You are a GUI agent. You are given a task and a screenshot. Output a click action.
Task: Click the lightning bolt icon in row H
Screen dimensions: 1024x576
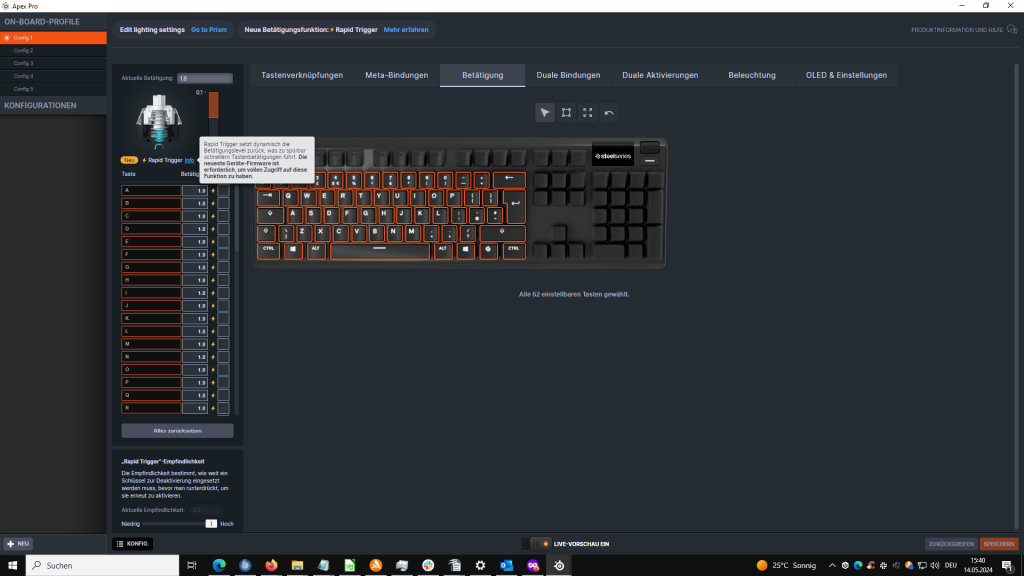[213, 280]
